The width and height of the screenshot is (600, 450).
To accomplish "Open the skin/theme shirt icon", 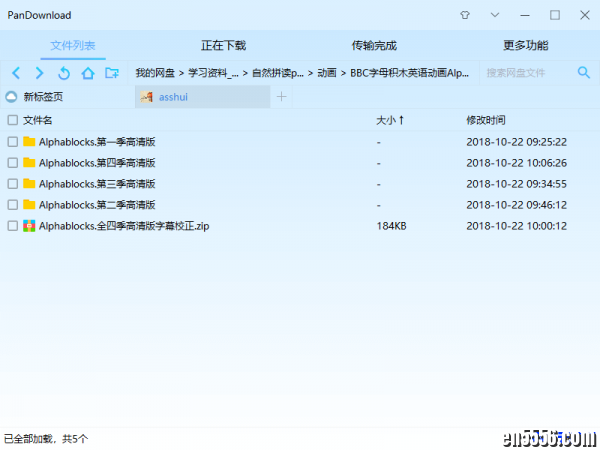I will pyautogui.click(x=464, y=15).
